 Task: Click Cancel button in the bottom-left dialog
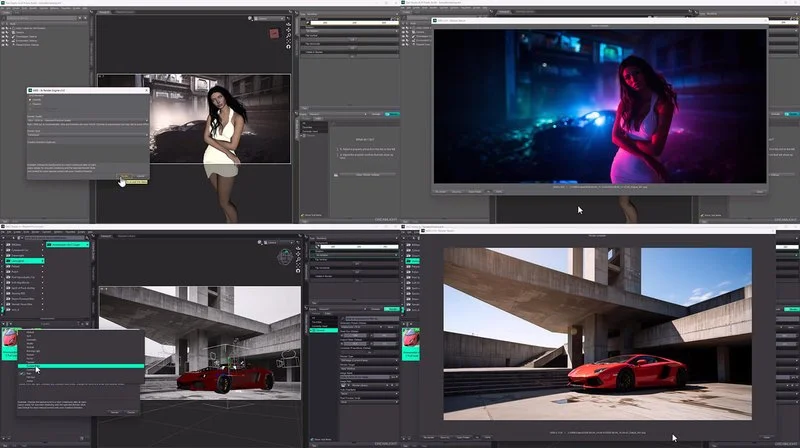click(x=131, y=412)
